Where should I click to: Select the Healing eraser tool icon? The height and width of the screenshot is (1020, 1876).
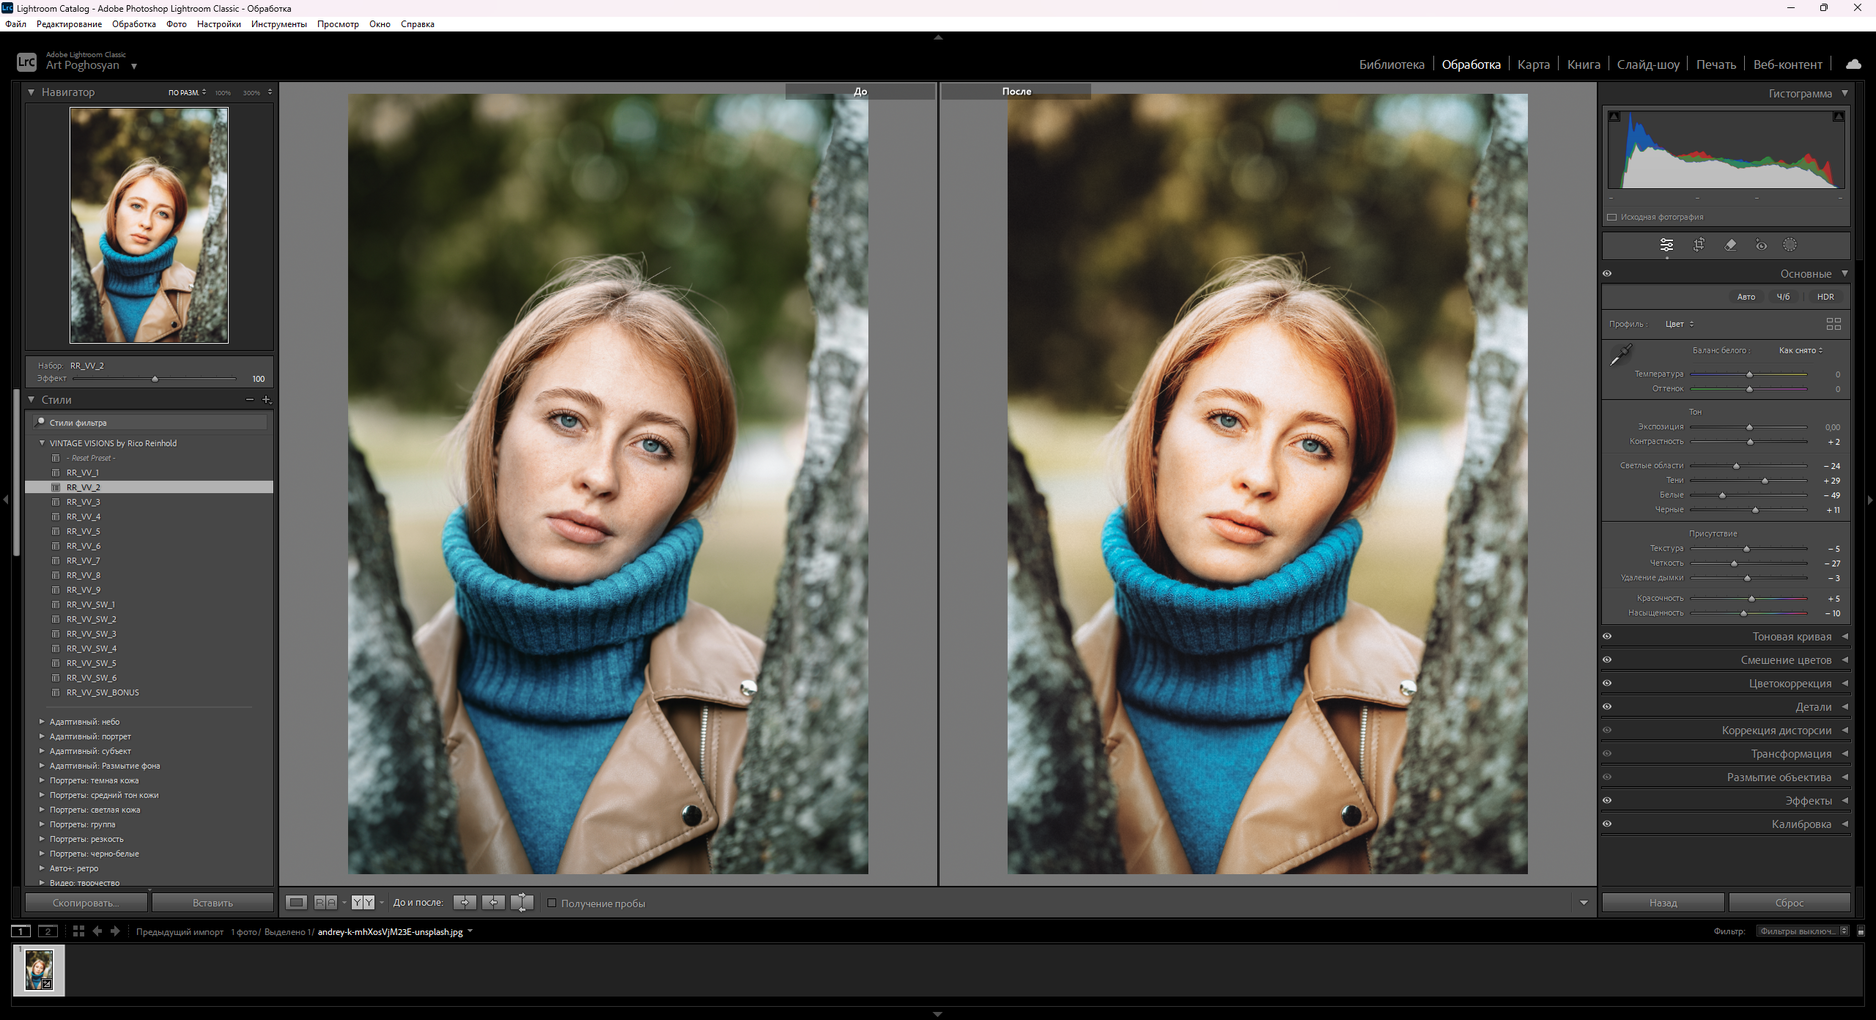1730,245
